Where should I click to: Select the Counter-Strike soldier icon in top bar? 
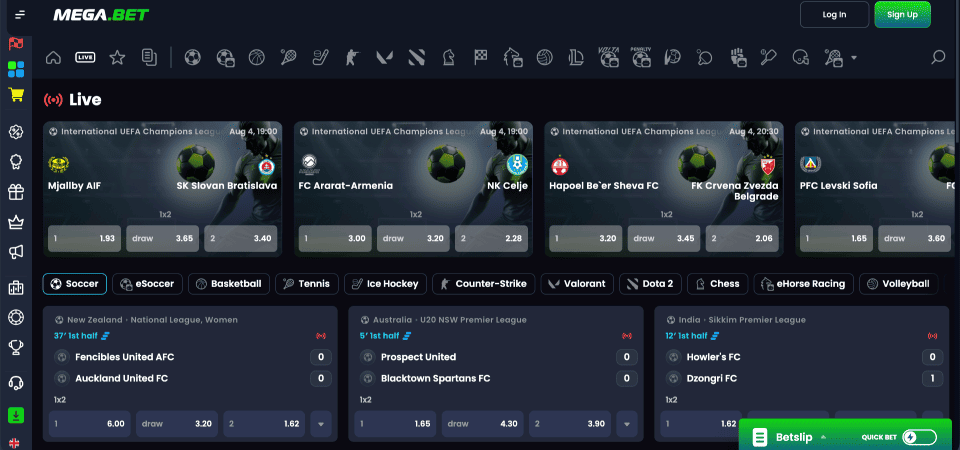[352, 58]
